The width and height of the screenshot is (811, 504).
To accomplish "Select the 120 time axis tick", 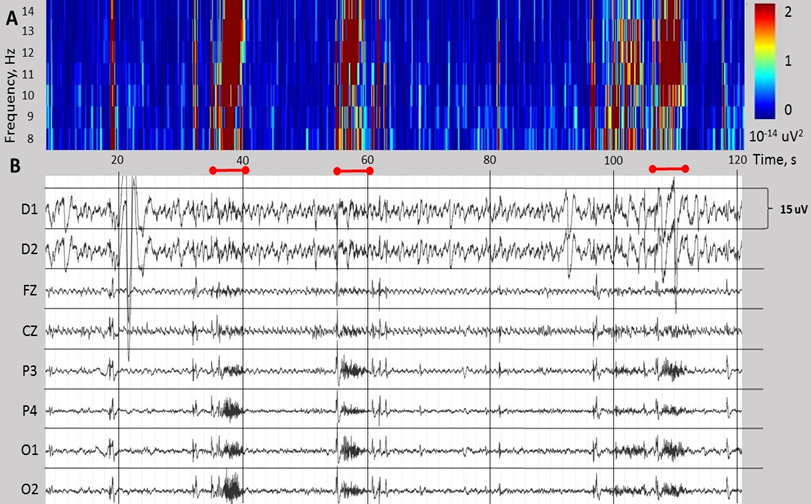I will tap(736, 160).
